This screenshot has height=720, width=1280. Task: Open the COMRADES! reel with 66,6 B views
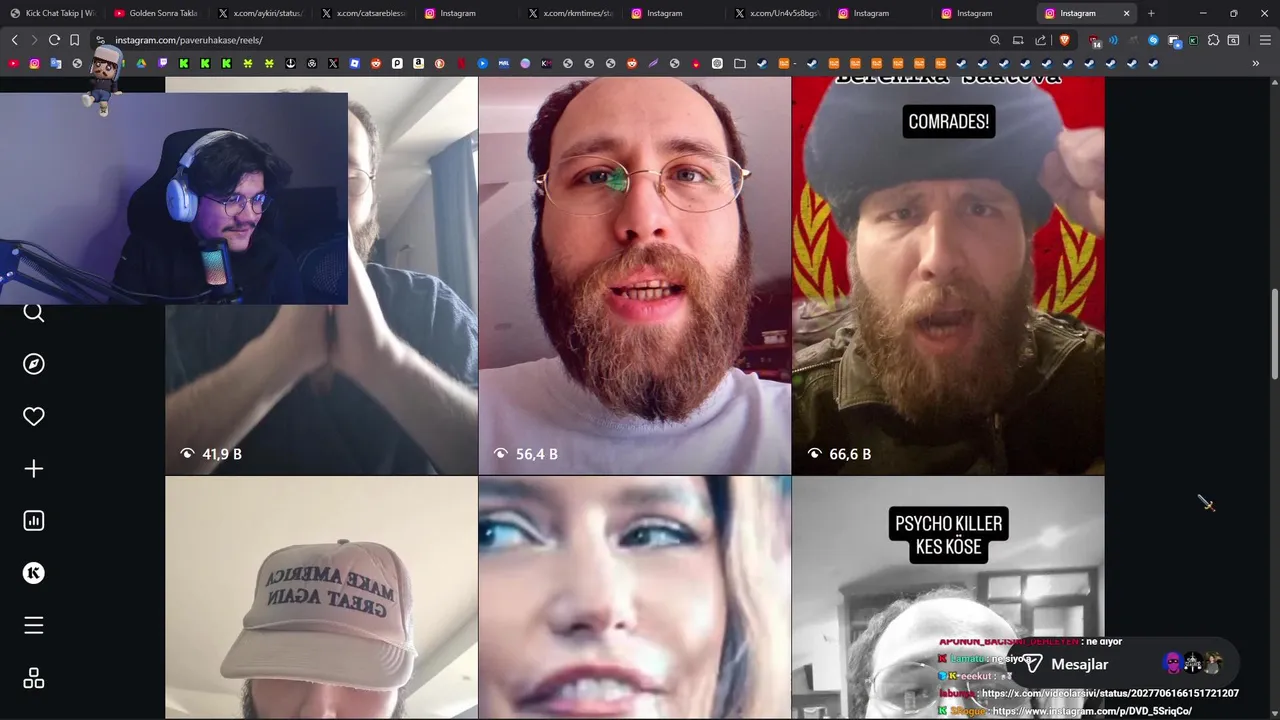pos(948,275)
